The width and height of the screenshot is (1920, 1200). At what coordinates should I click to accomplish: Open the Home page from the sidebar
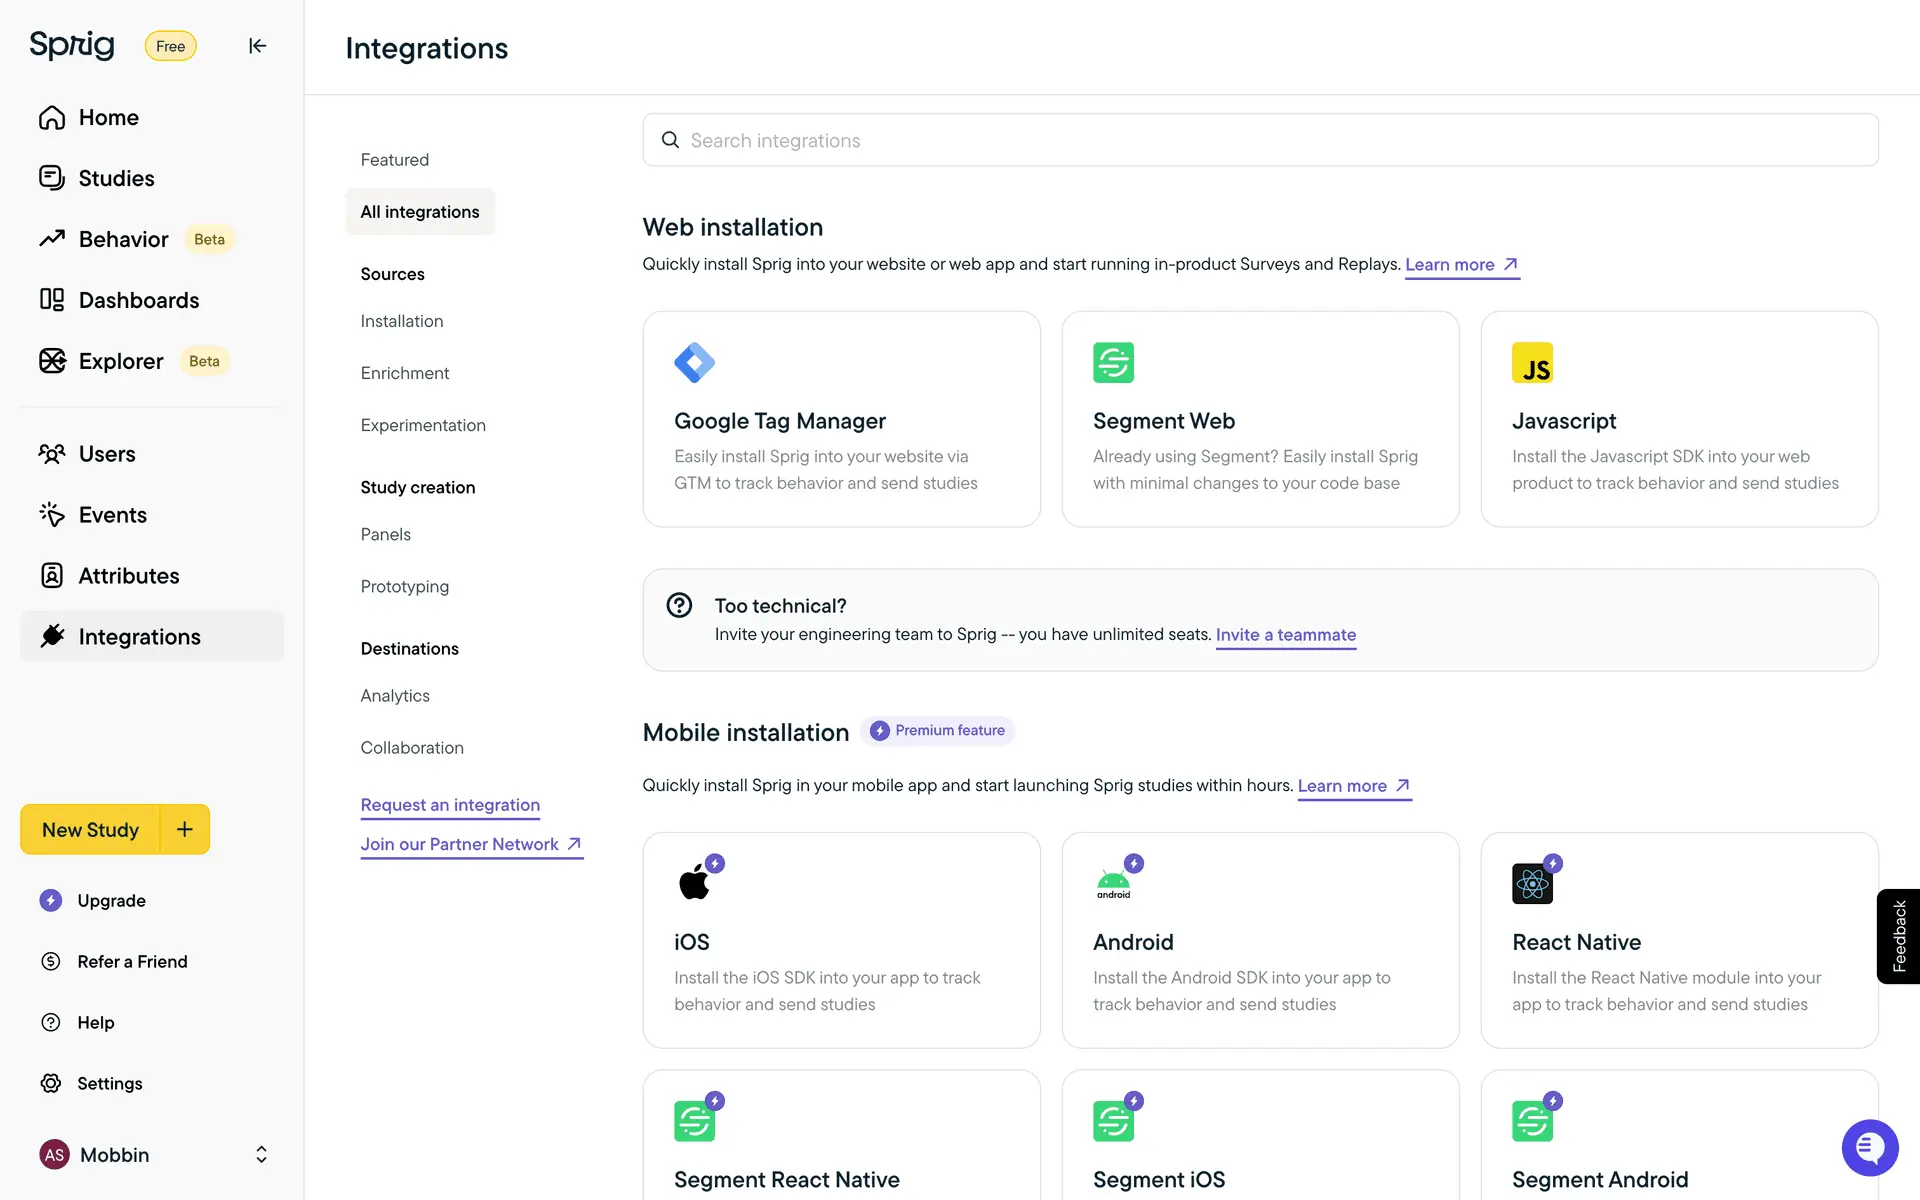(x=108, y=117)
